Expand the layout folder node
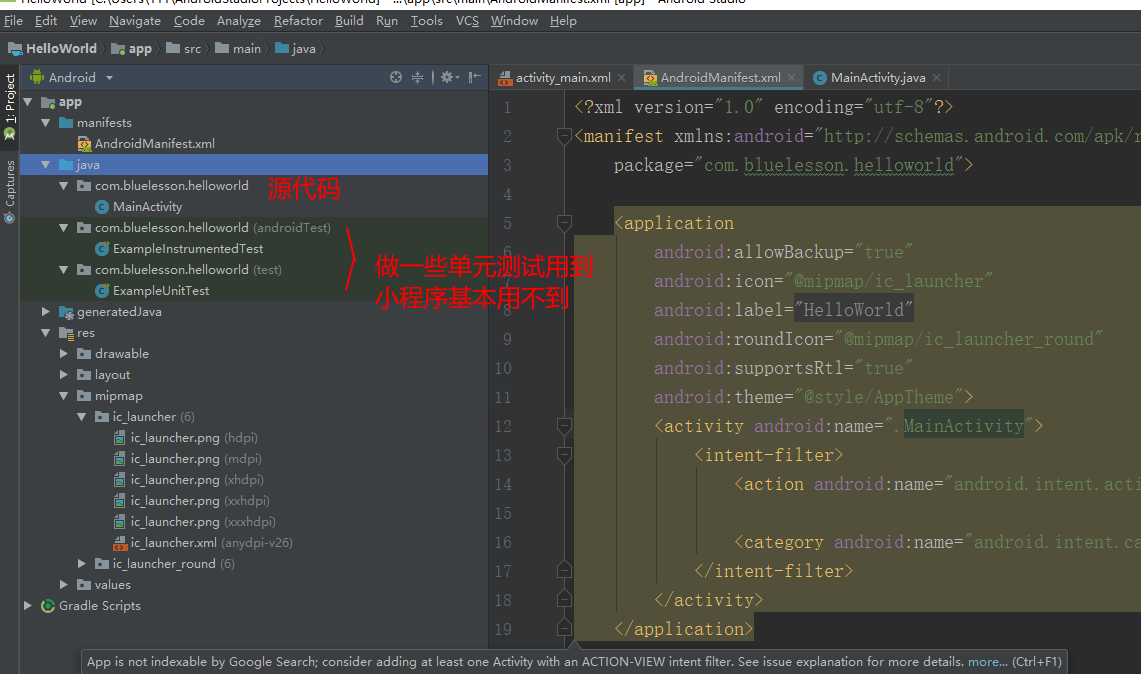Screen dimensions: 1141x674 point(64,375)
